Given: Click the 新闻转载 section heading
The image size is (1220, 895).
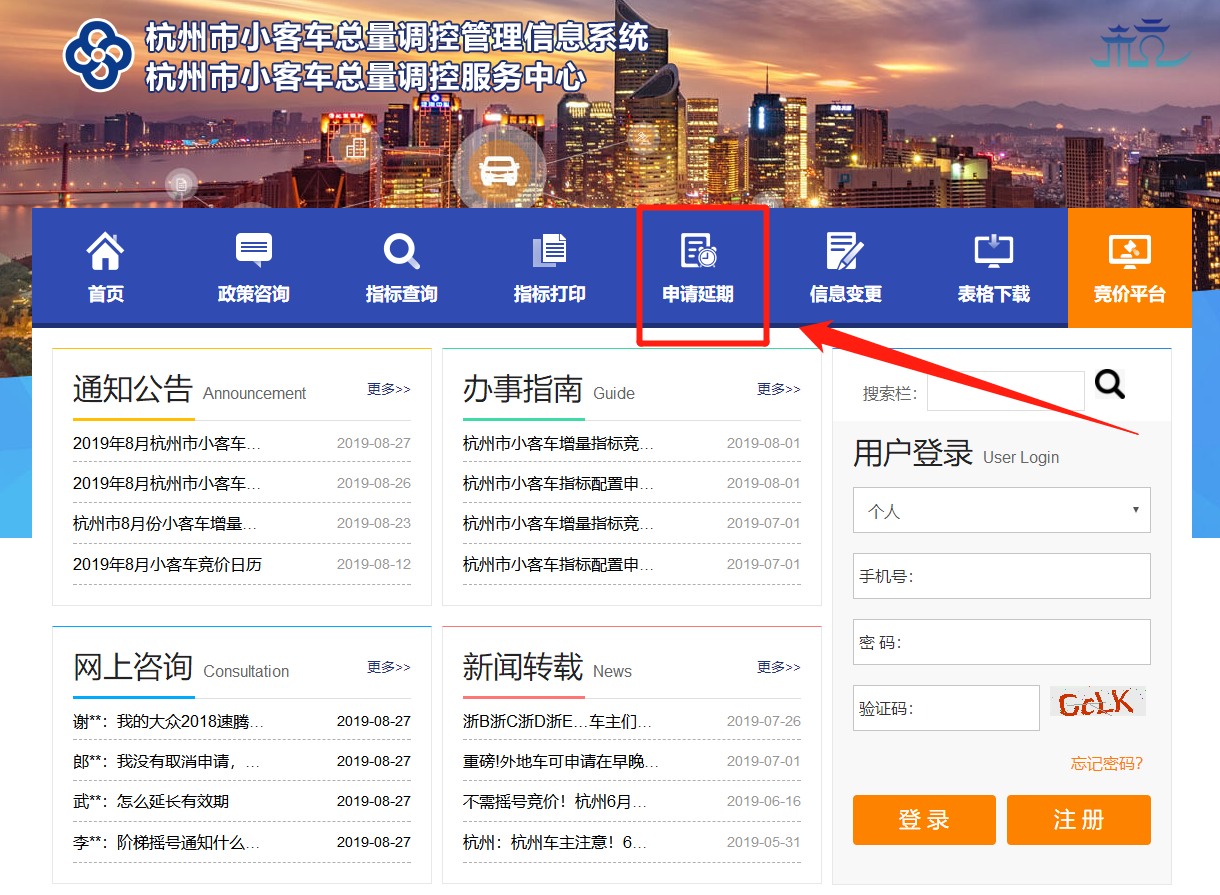Looking at the screenshot, I should [x=522, y=666].
